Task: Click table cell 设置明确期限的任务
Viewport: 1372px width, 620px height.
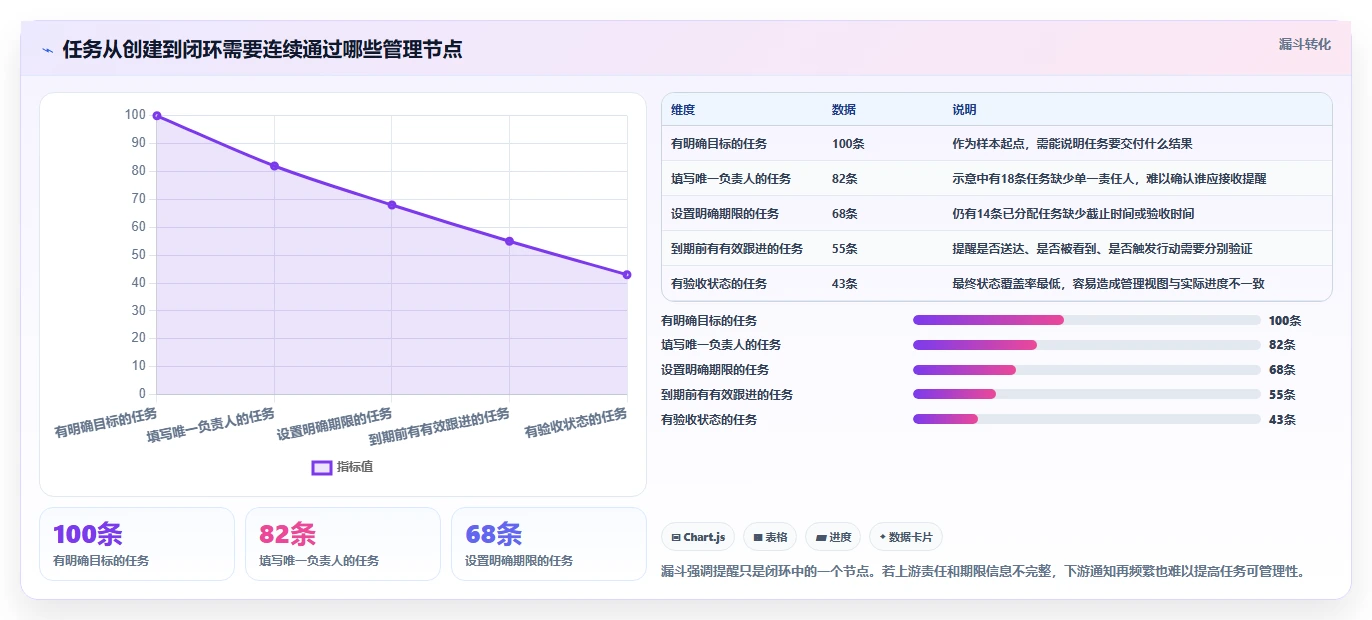Action: (x=725, y=214)
